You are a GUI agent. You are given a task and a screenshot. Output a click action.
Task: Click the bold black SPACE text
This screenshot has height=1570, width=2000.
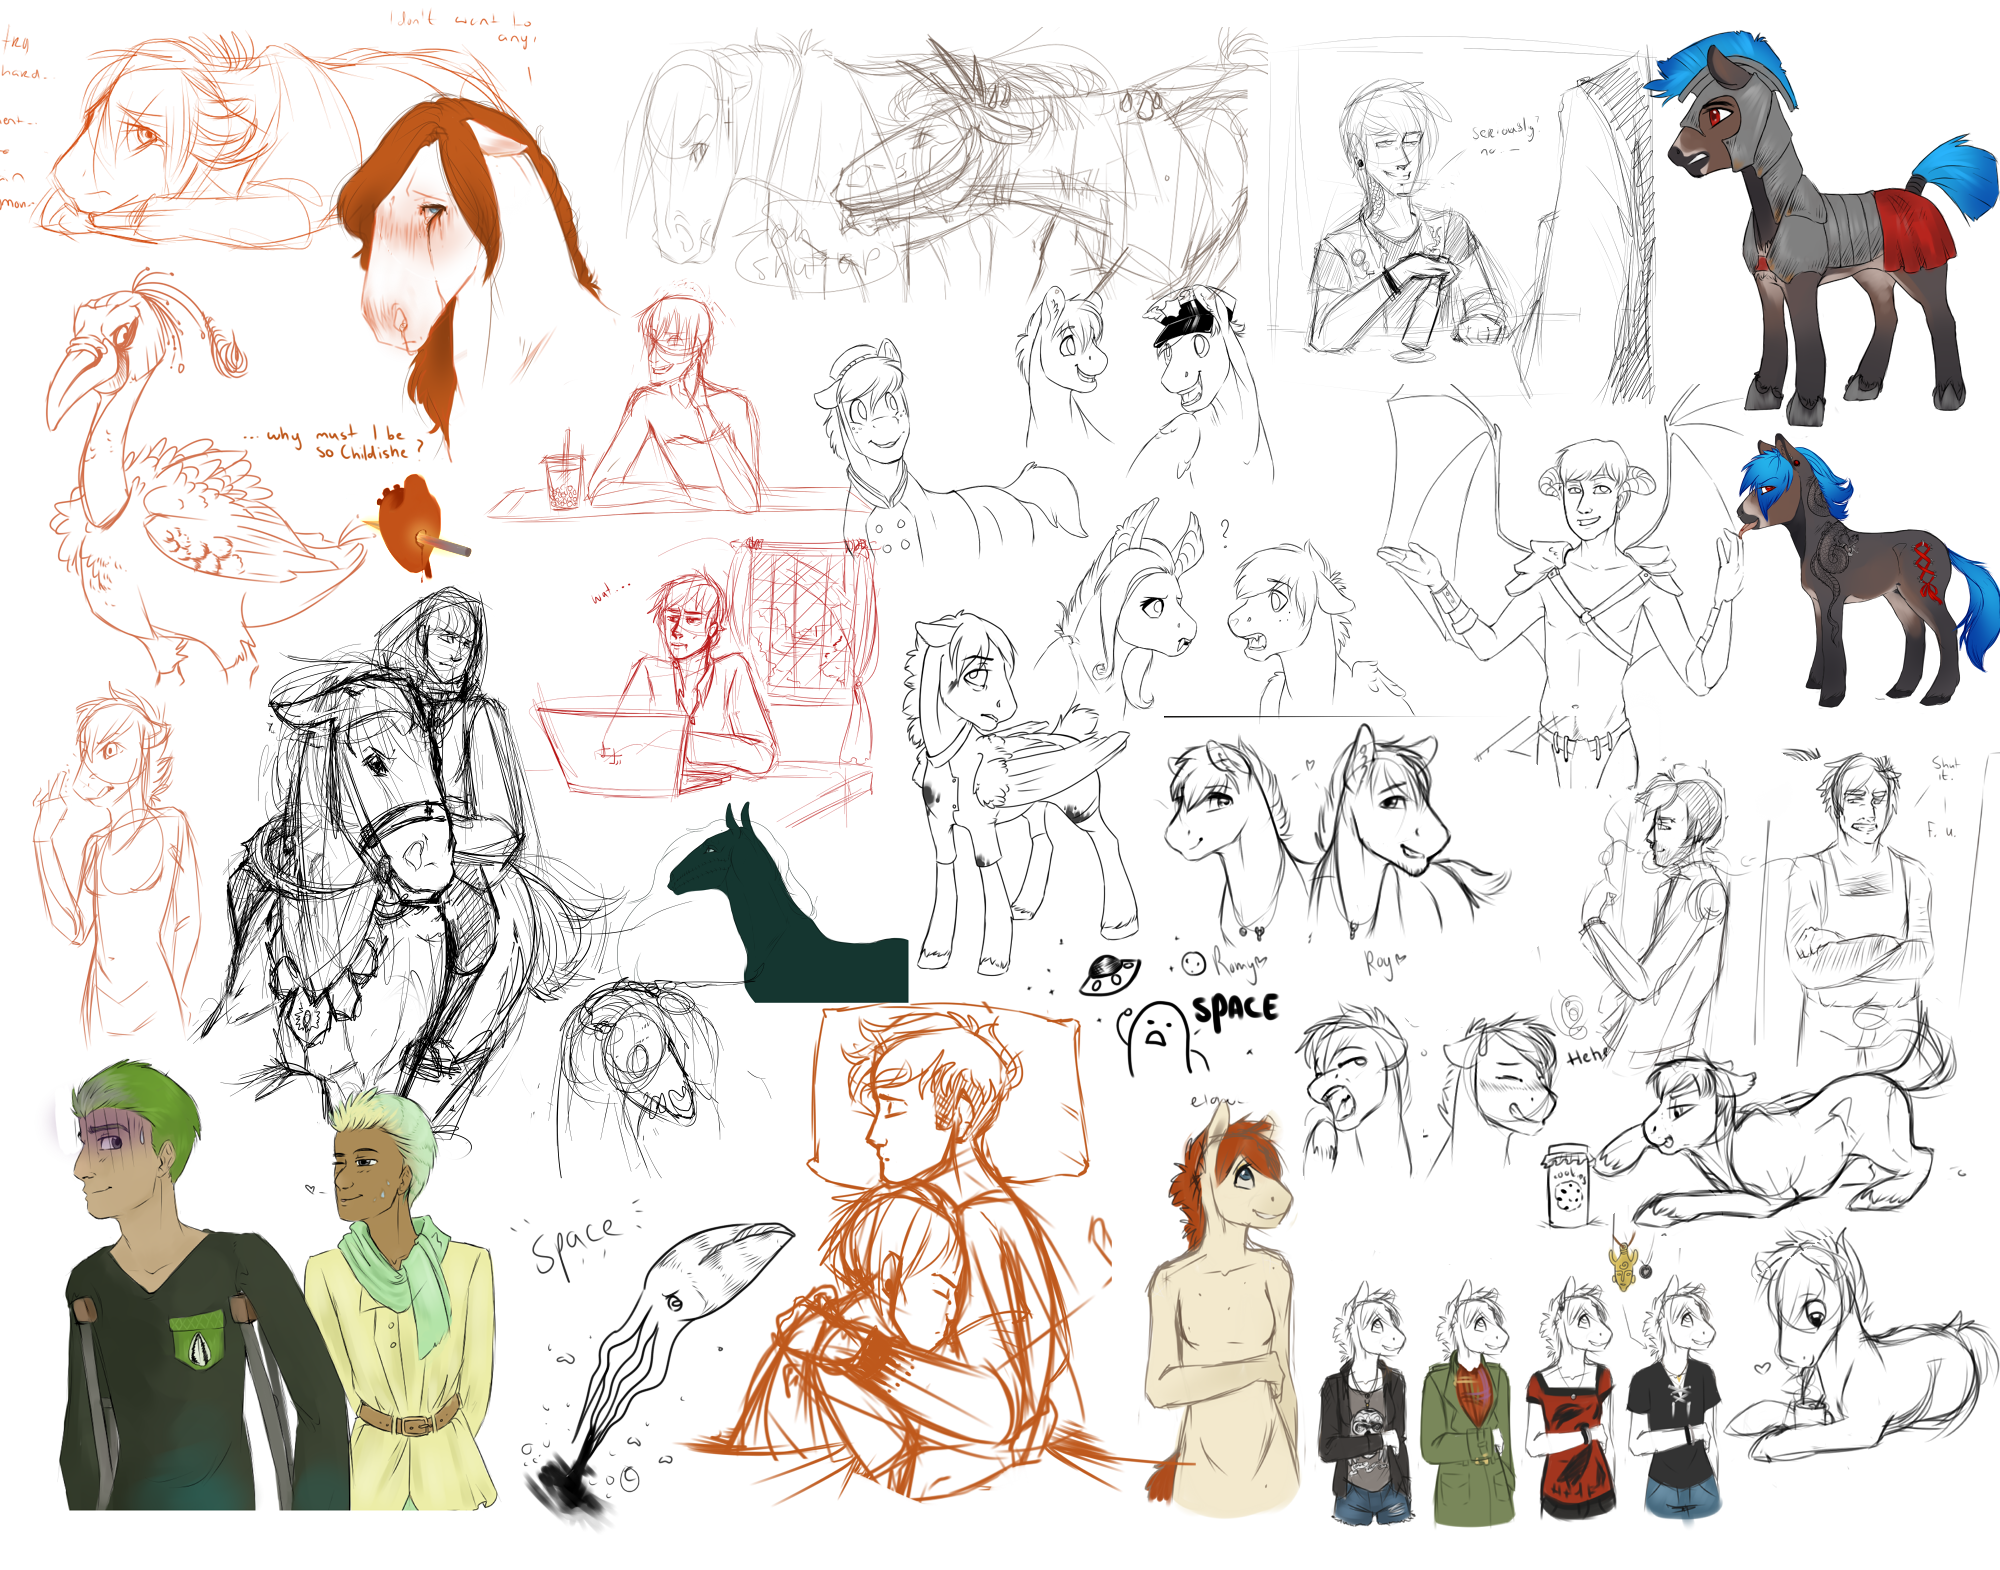[x=1236, y=1010]
